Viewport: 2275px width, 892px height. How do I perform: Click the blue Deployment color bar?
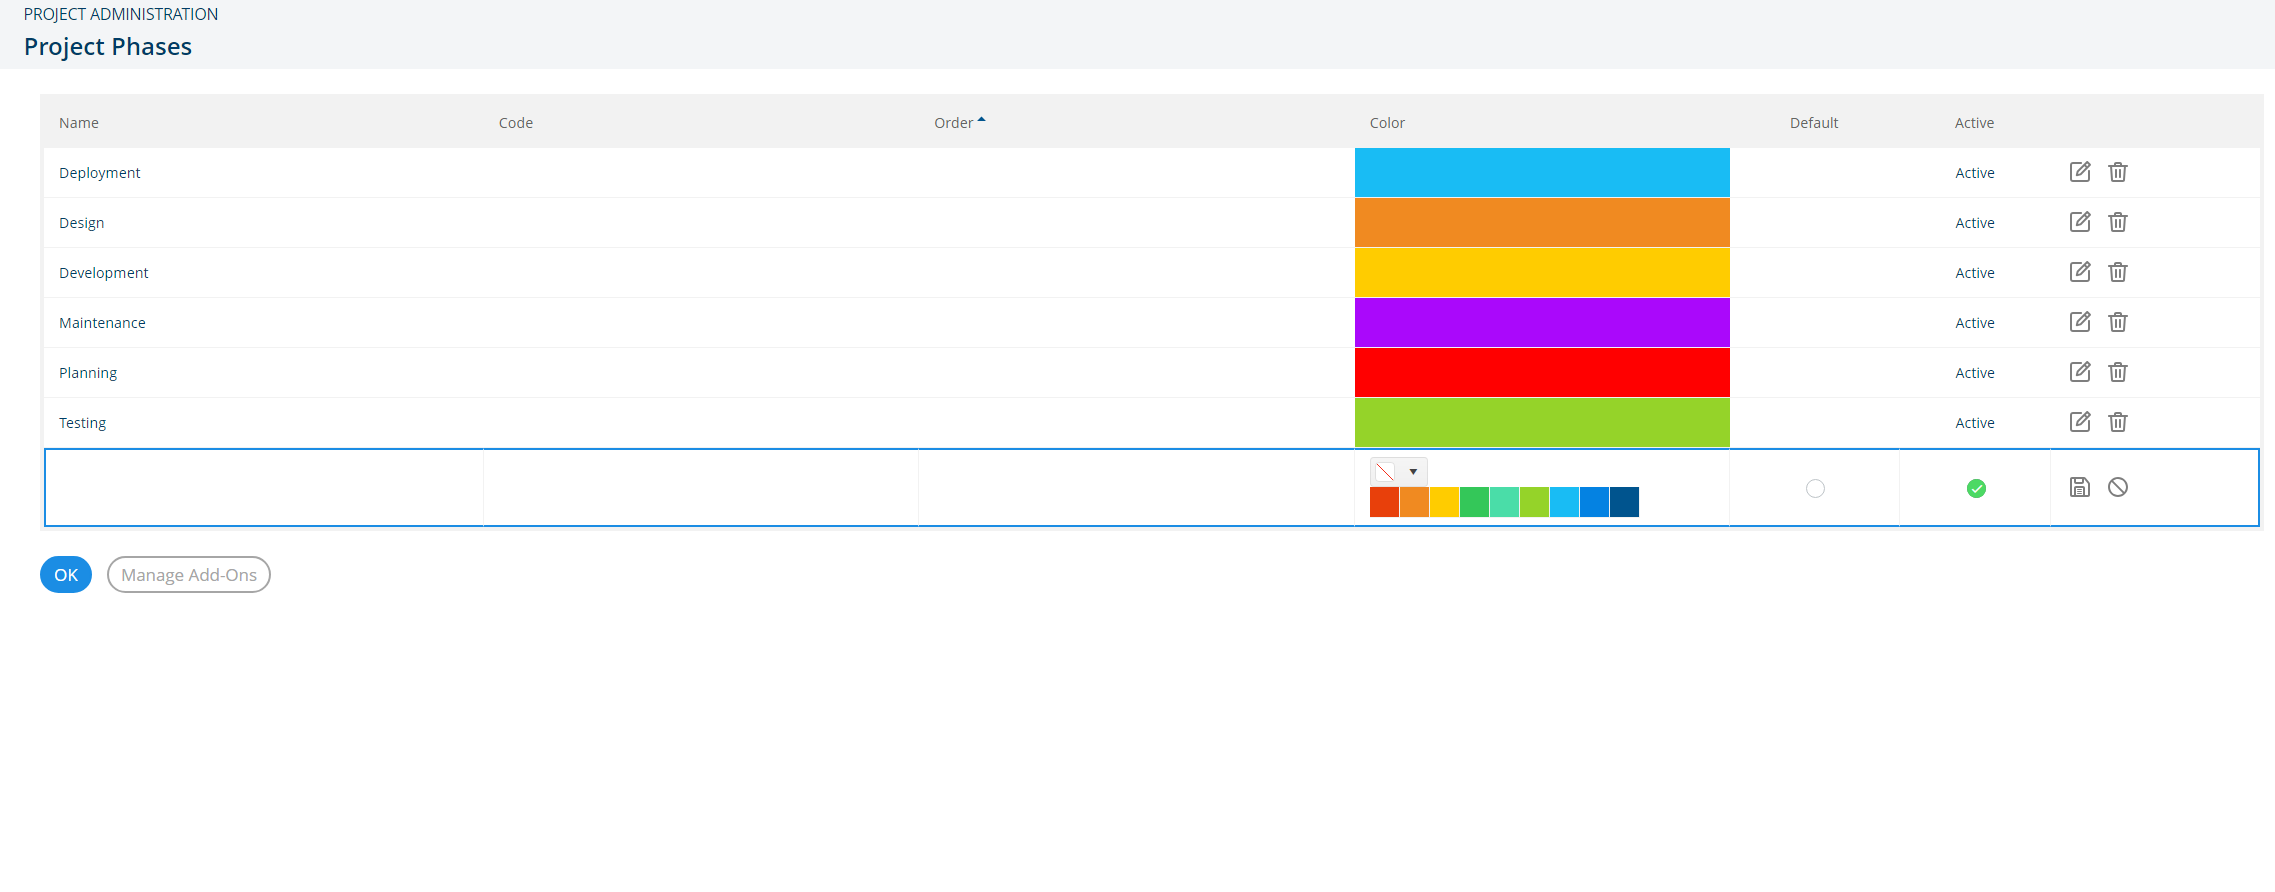1542,173
